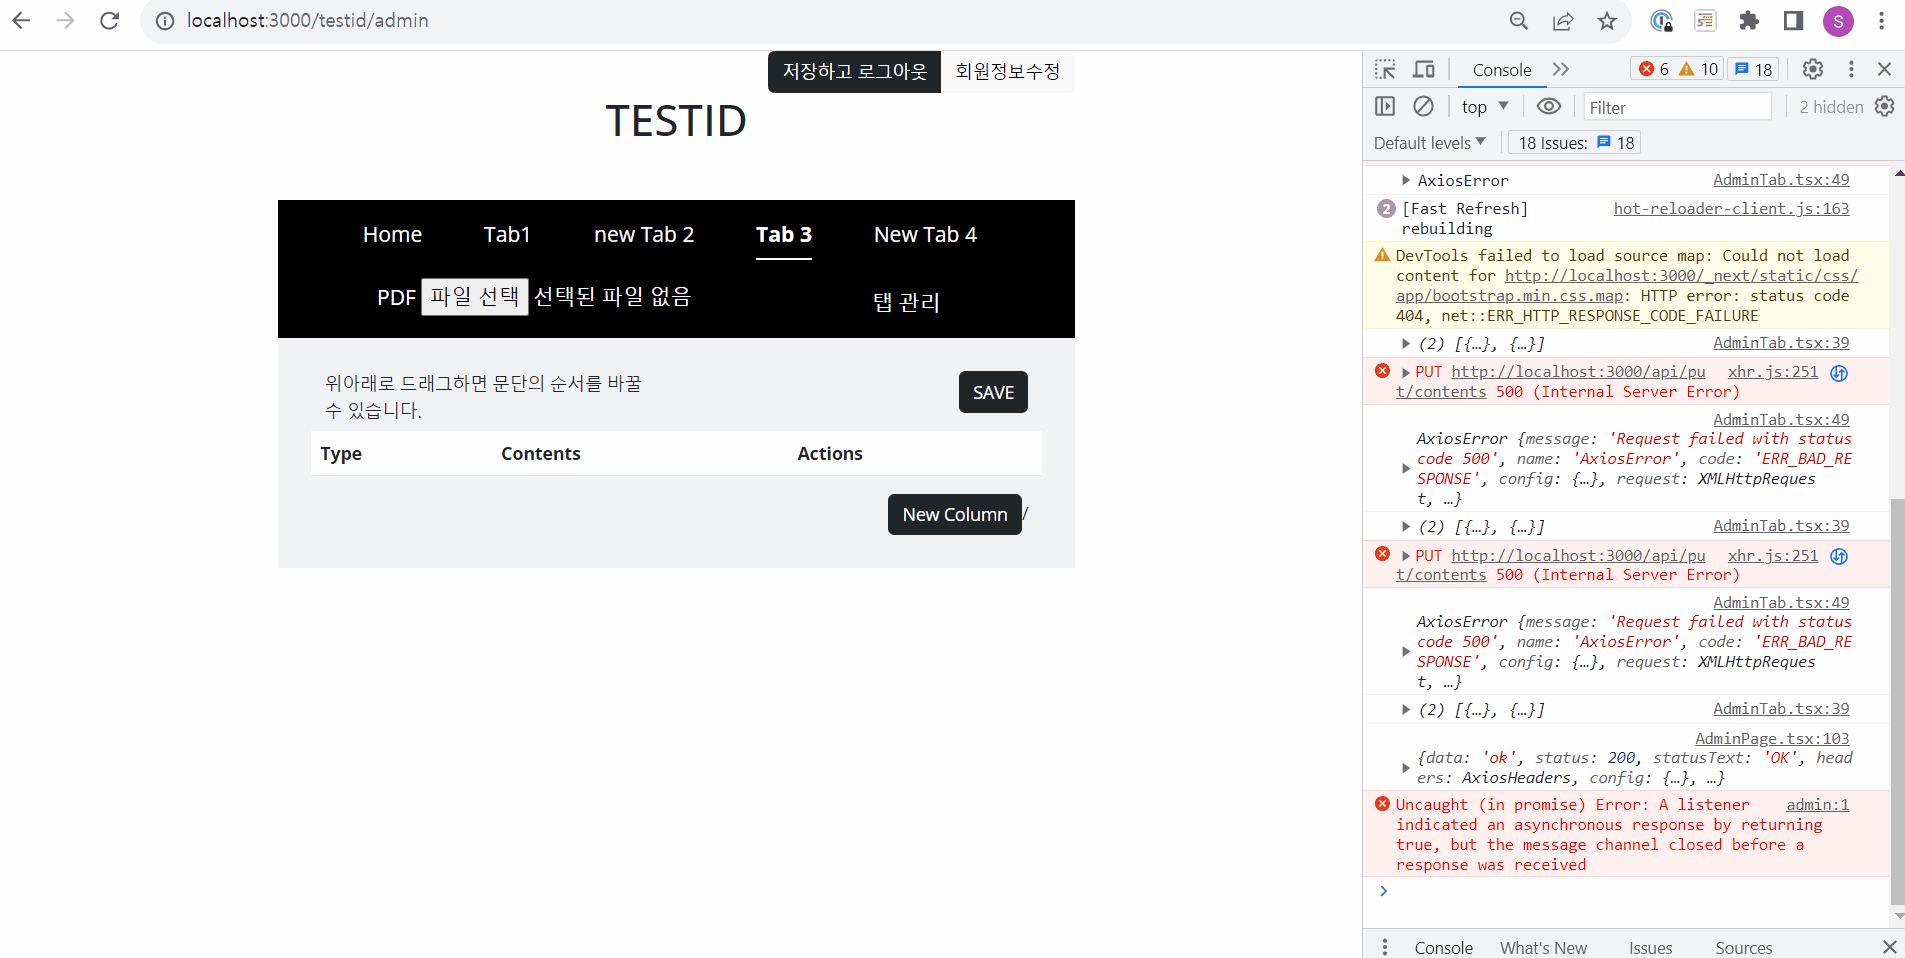Click the SAVE button
This screenshot has height=958, width=1905.
pos(993,392)
